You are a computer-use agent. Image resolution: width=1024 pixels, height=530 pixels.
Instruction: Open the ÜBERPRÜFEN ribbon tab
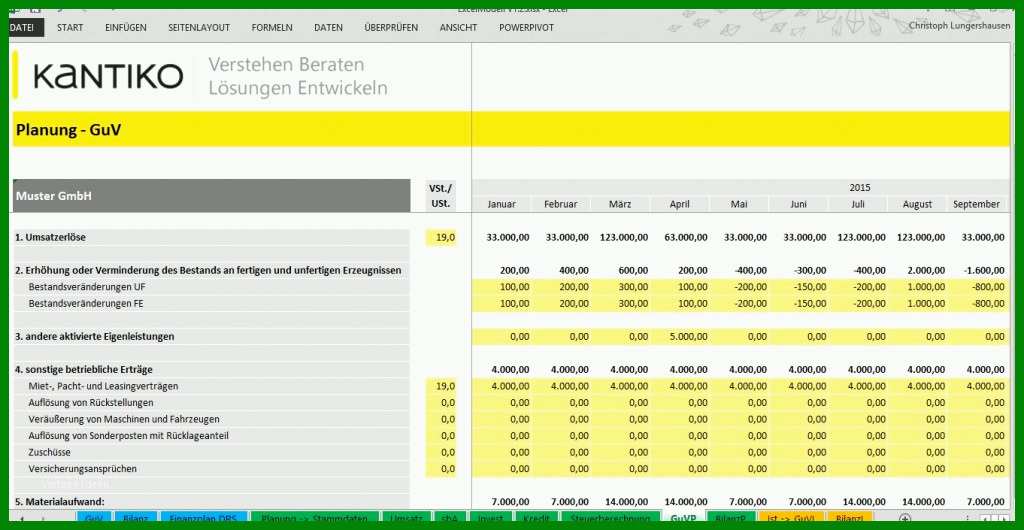pos(391,27)
